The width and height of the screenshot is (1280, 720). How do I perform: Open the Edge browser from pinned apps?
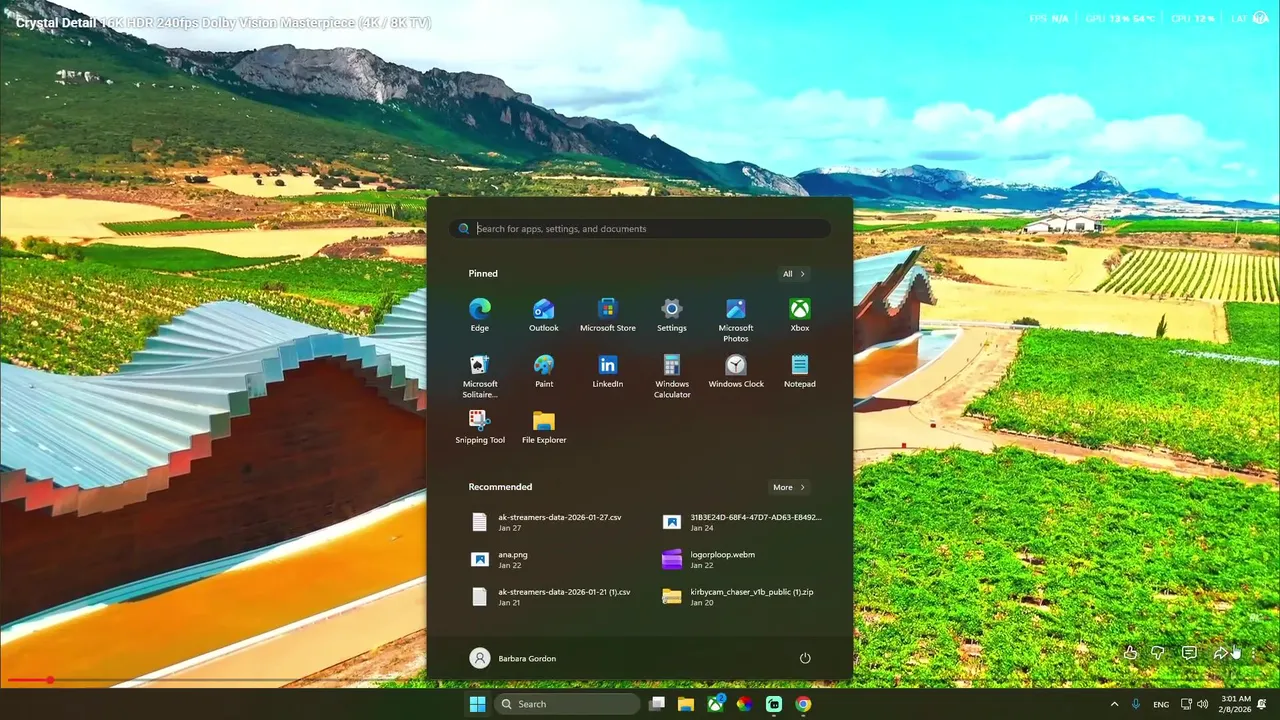pyautogui.click(x=480, y=315)
